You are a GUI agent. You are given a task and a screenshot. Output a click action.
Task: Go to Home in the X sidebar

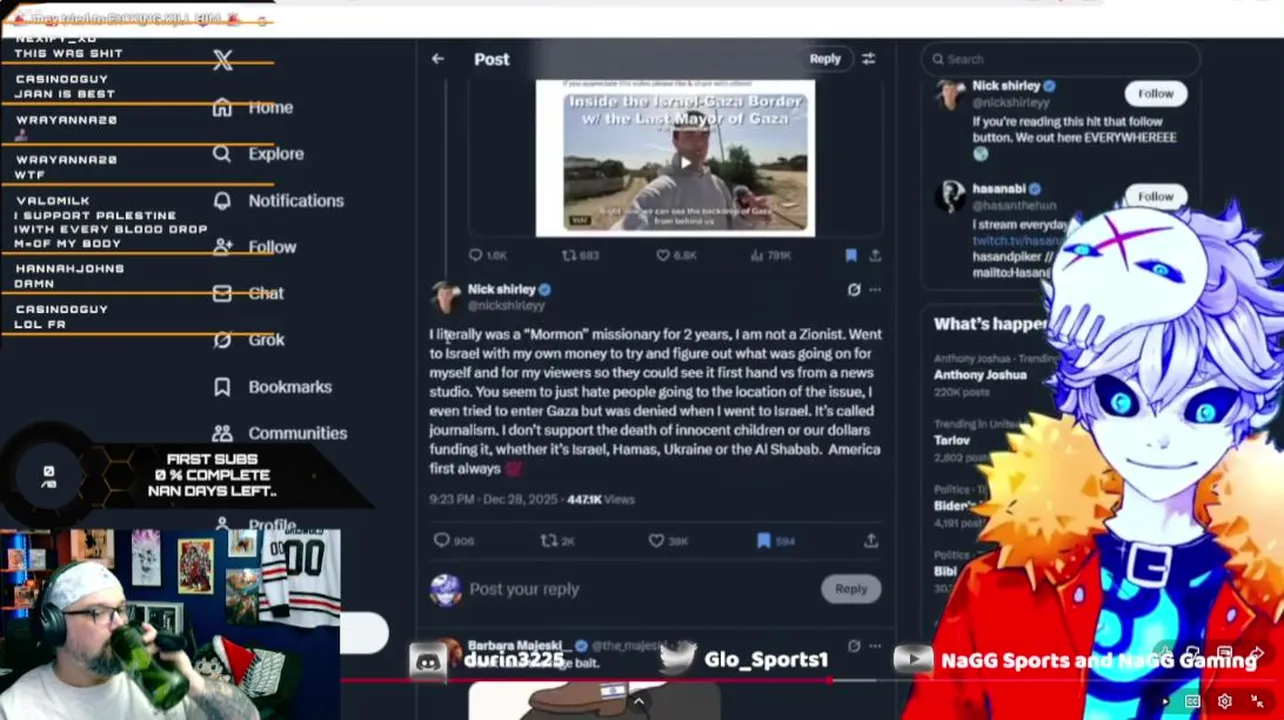point(253,107)
